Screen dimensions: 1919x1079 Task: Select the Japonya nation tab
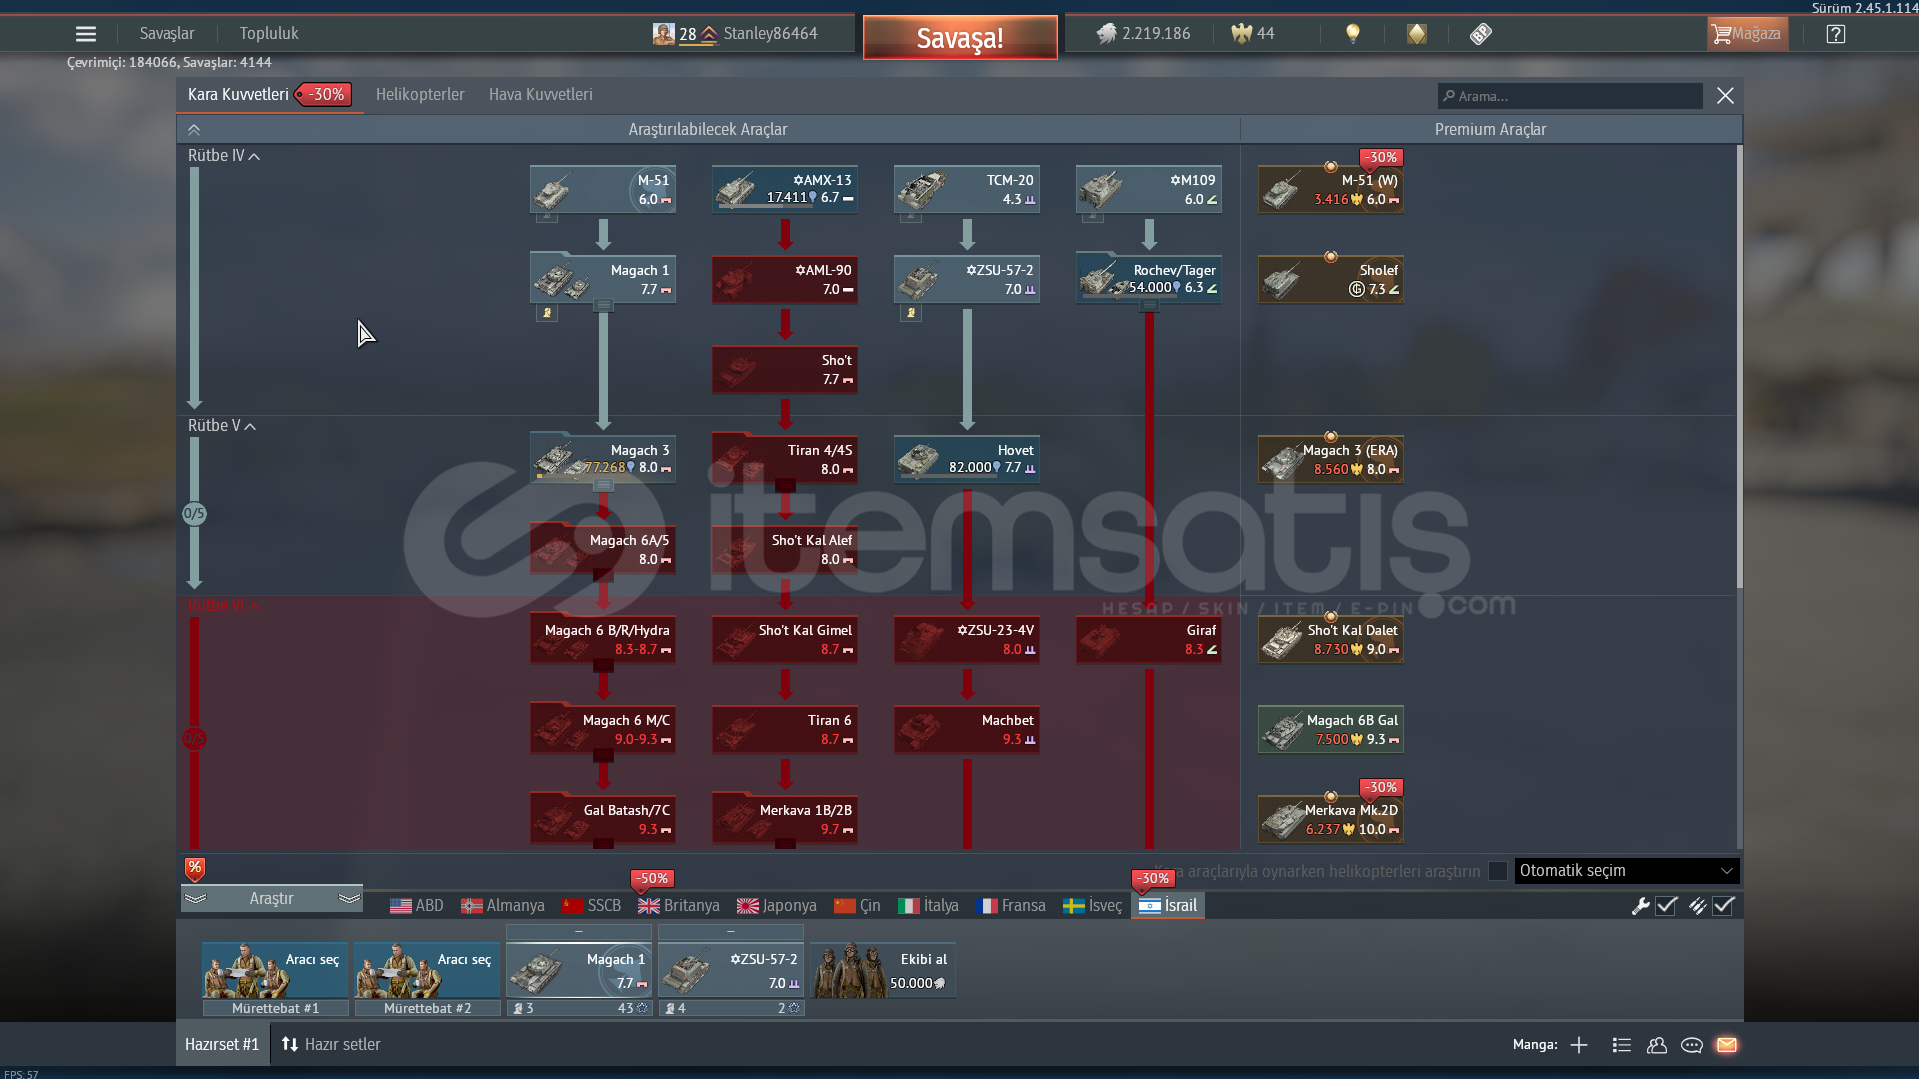[x=777, y=906]
